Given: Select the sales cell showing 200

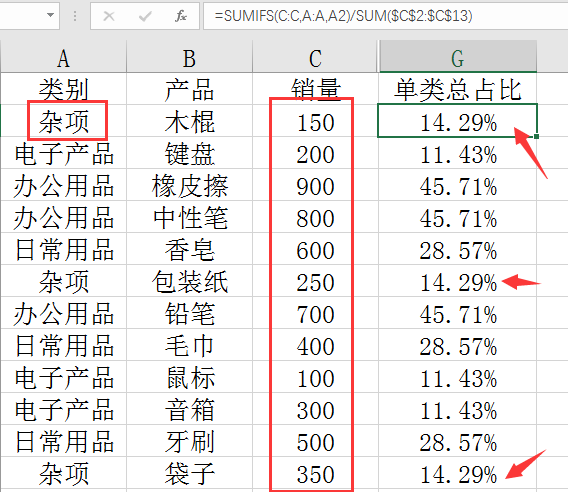Looking at the screenshot, I should click(315, 153).
